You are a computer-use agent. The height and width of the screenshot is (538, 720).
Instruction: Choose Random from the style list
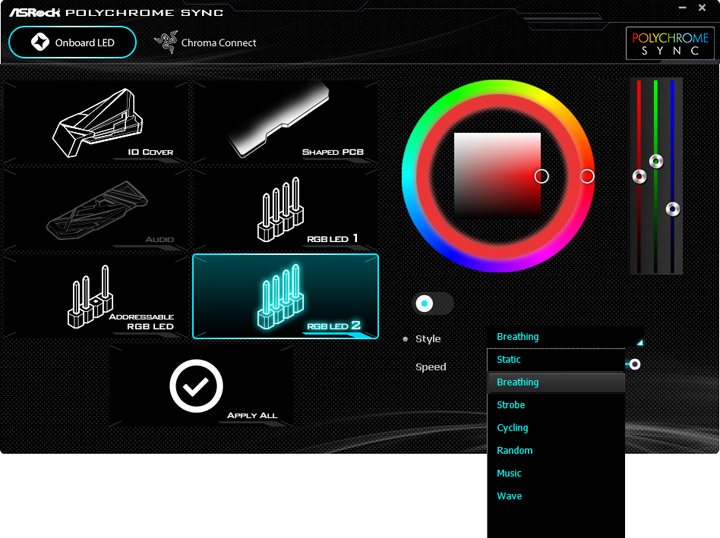click(556, 450)
